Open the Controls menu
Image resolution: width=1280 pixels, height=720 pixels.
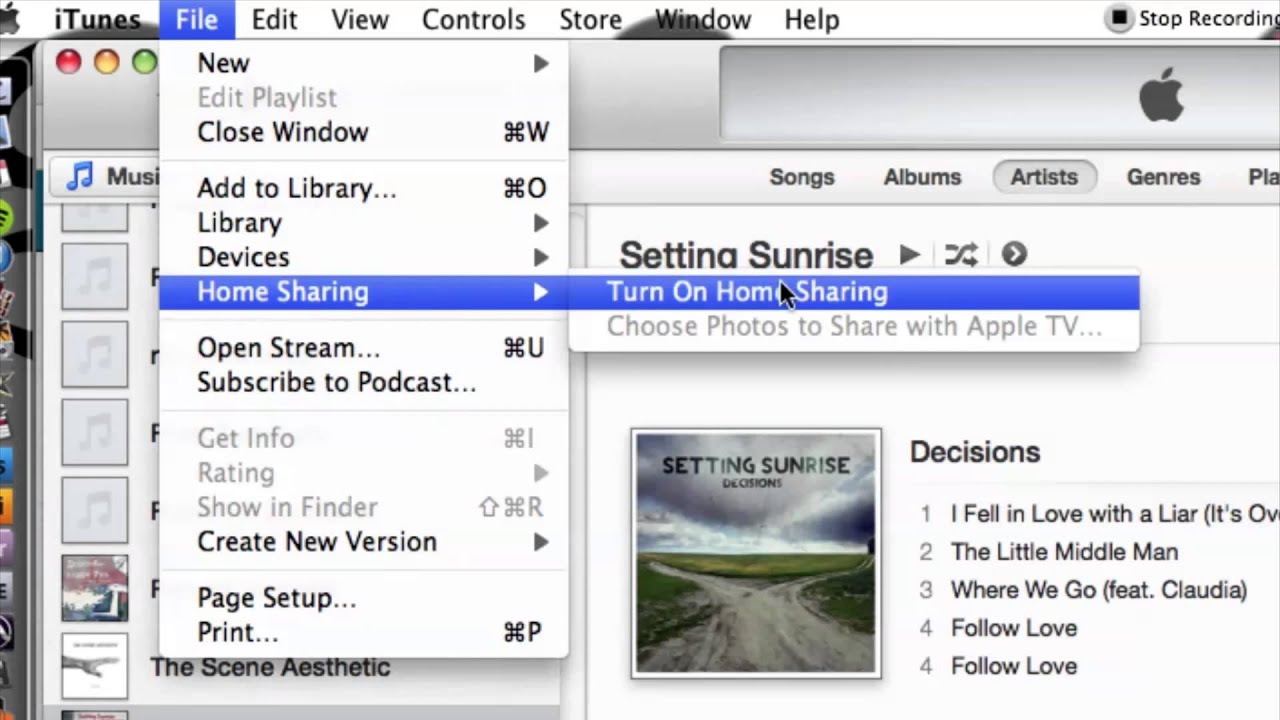pos(473,20)
